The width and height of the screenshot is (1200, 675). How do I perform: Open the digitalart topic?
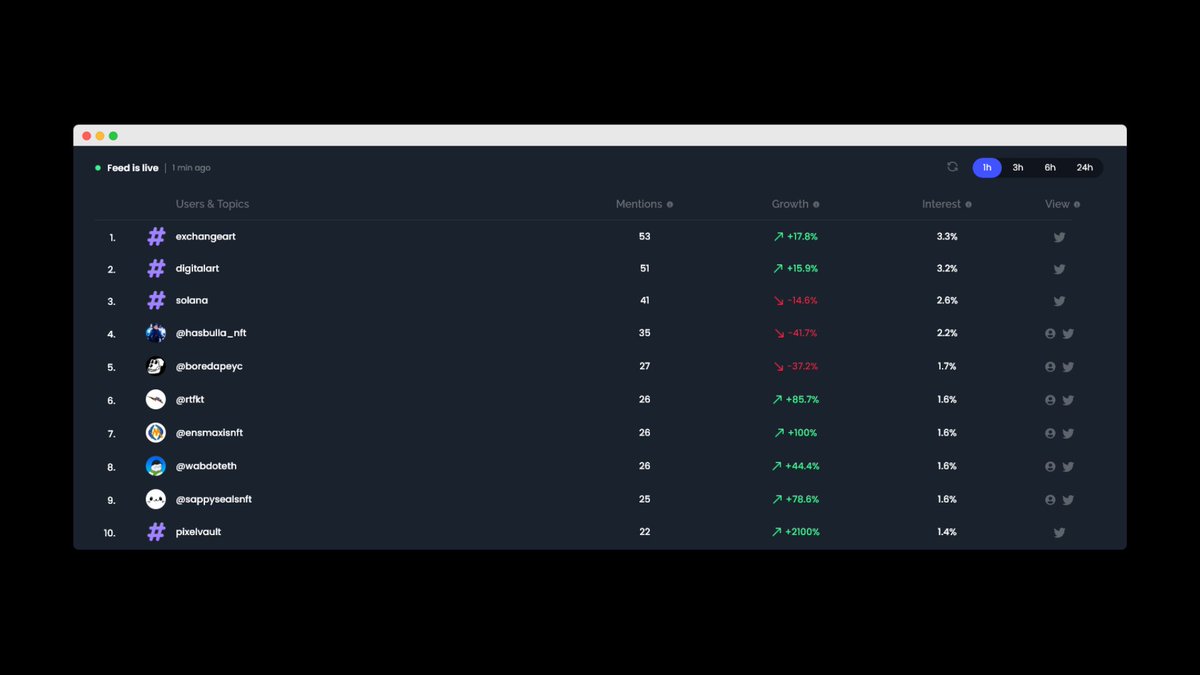[199, 268]
